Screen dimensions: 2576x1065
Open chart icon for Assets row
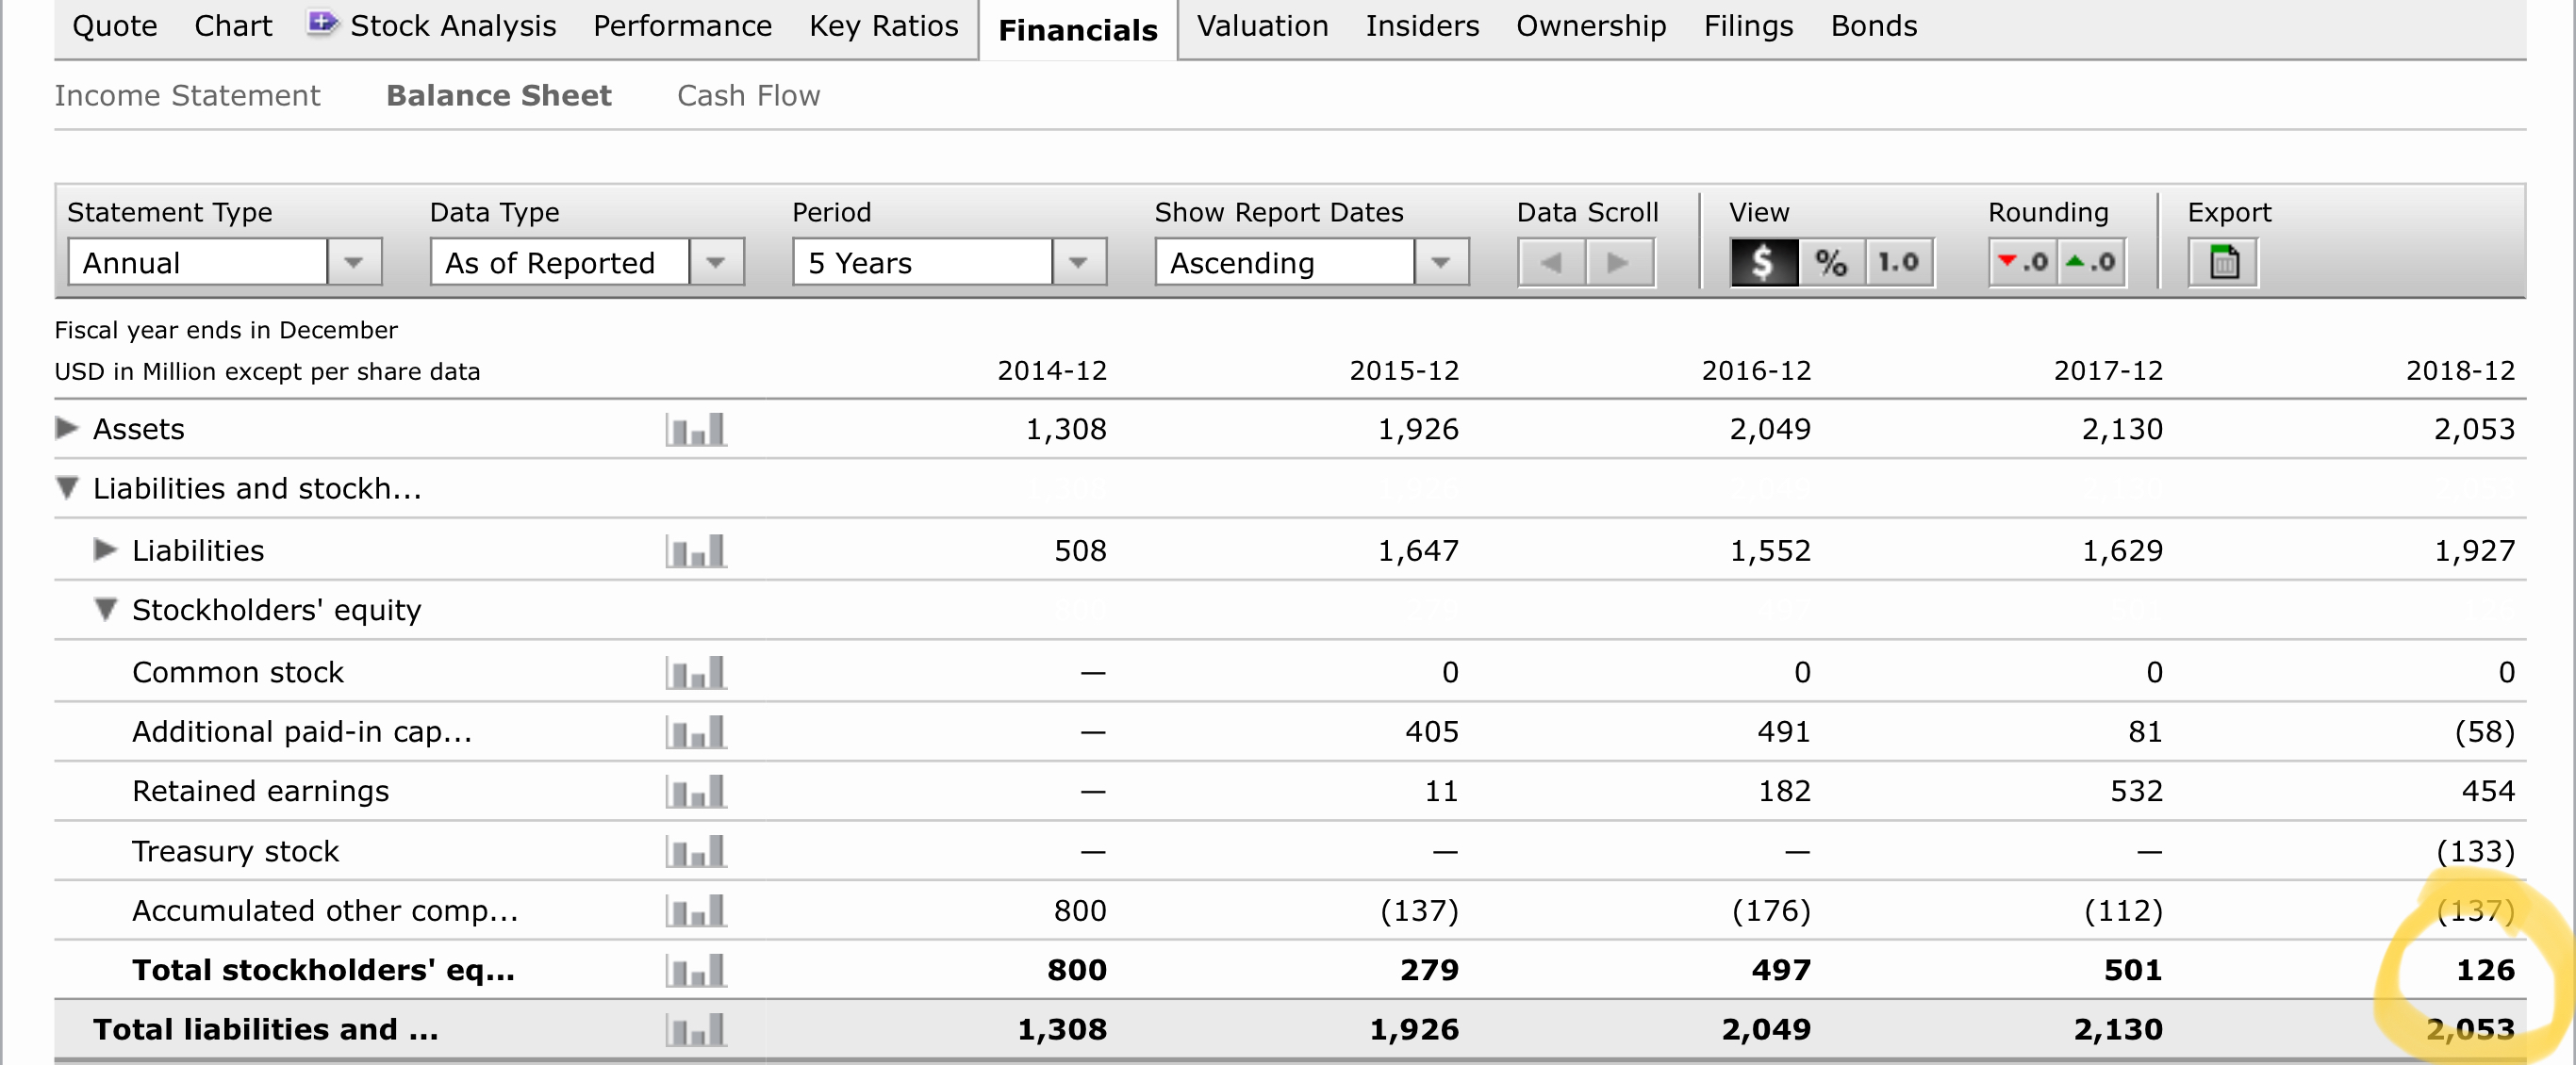[696, 430]
